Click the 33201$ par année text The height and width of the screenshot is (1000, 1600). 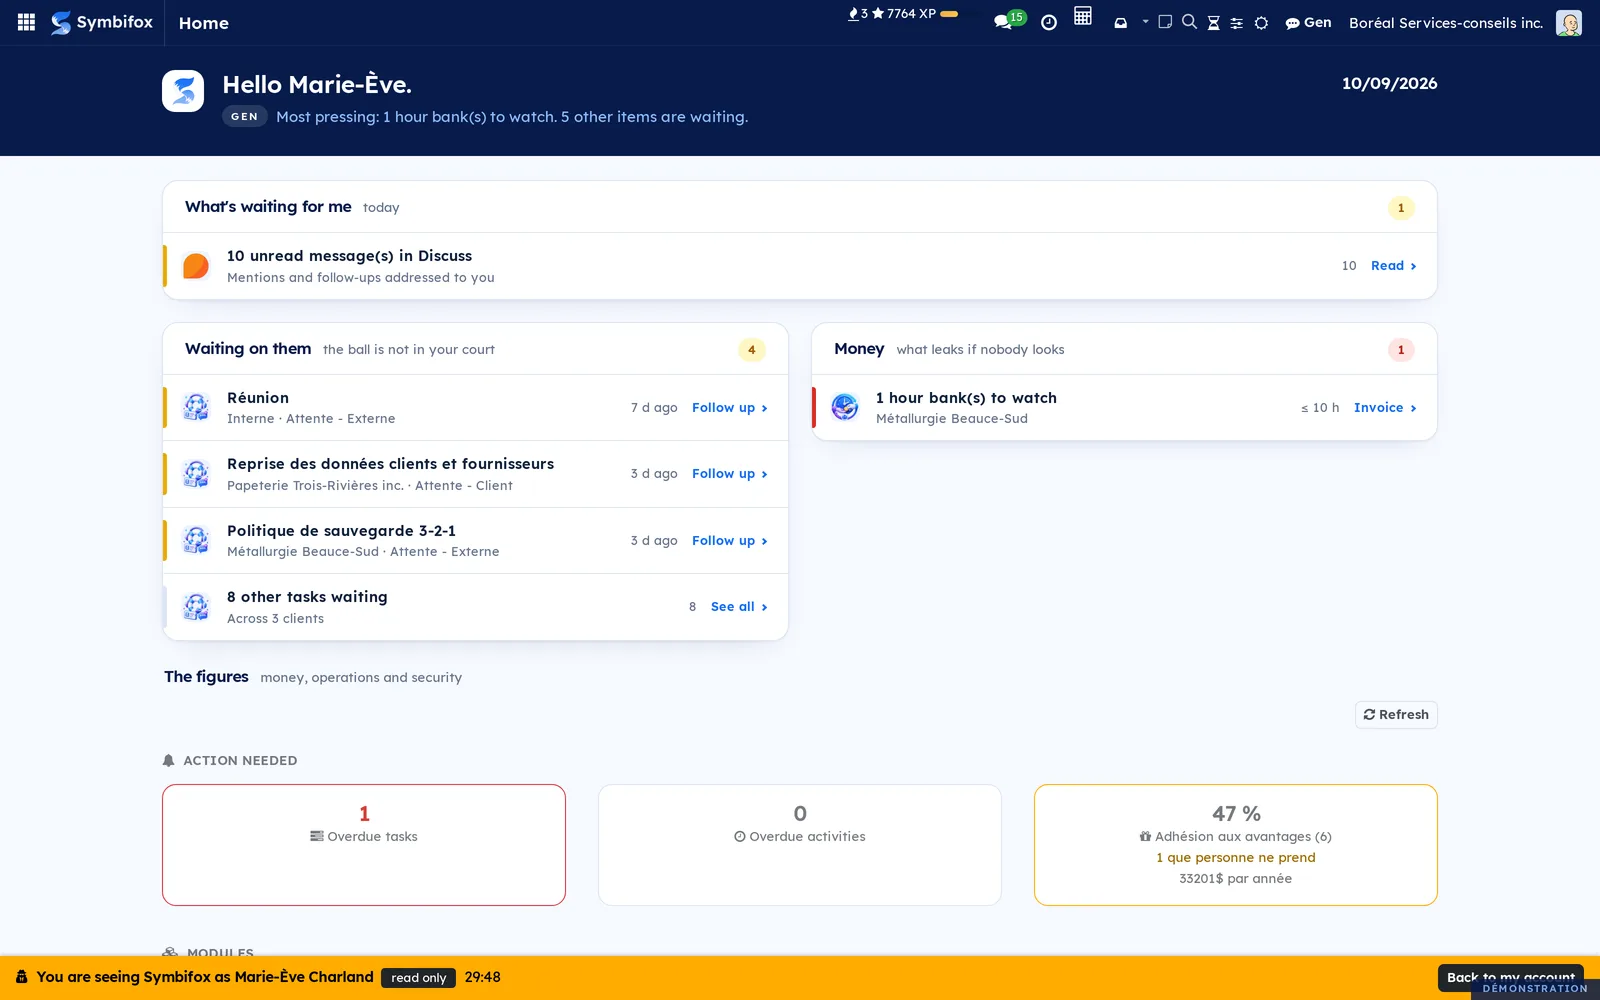tap(1236, 879)
